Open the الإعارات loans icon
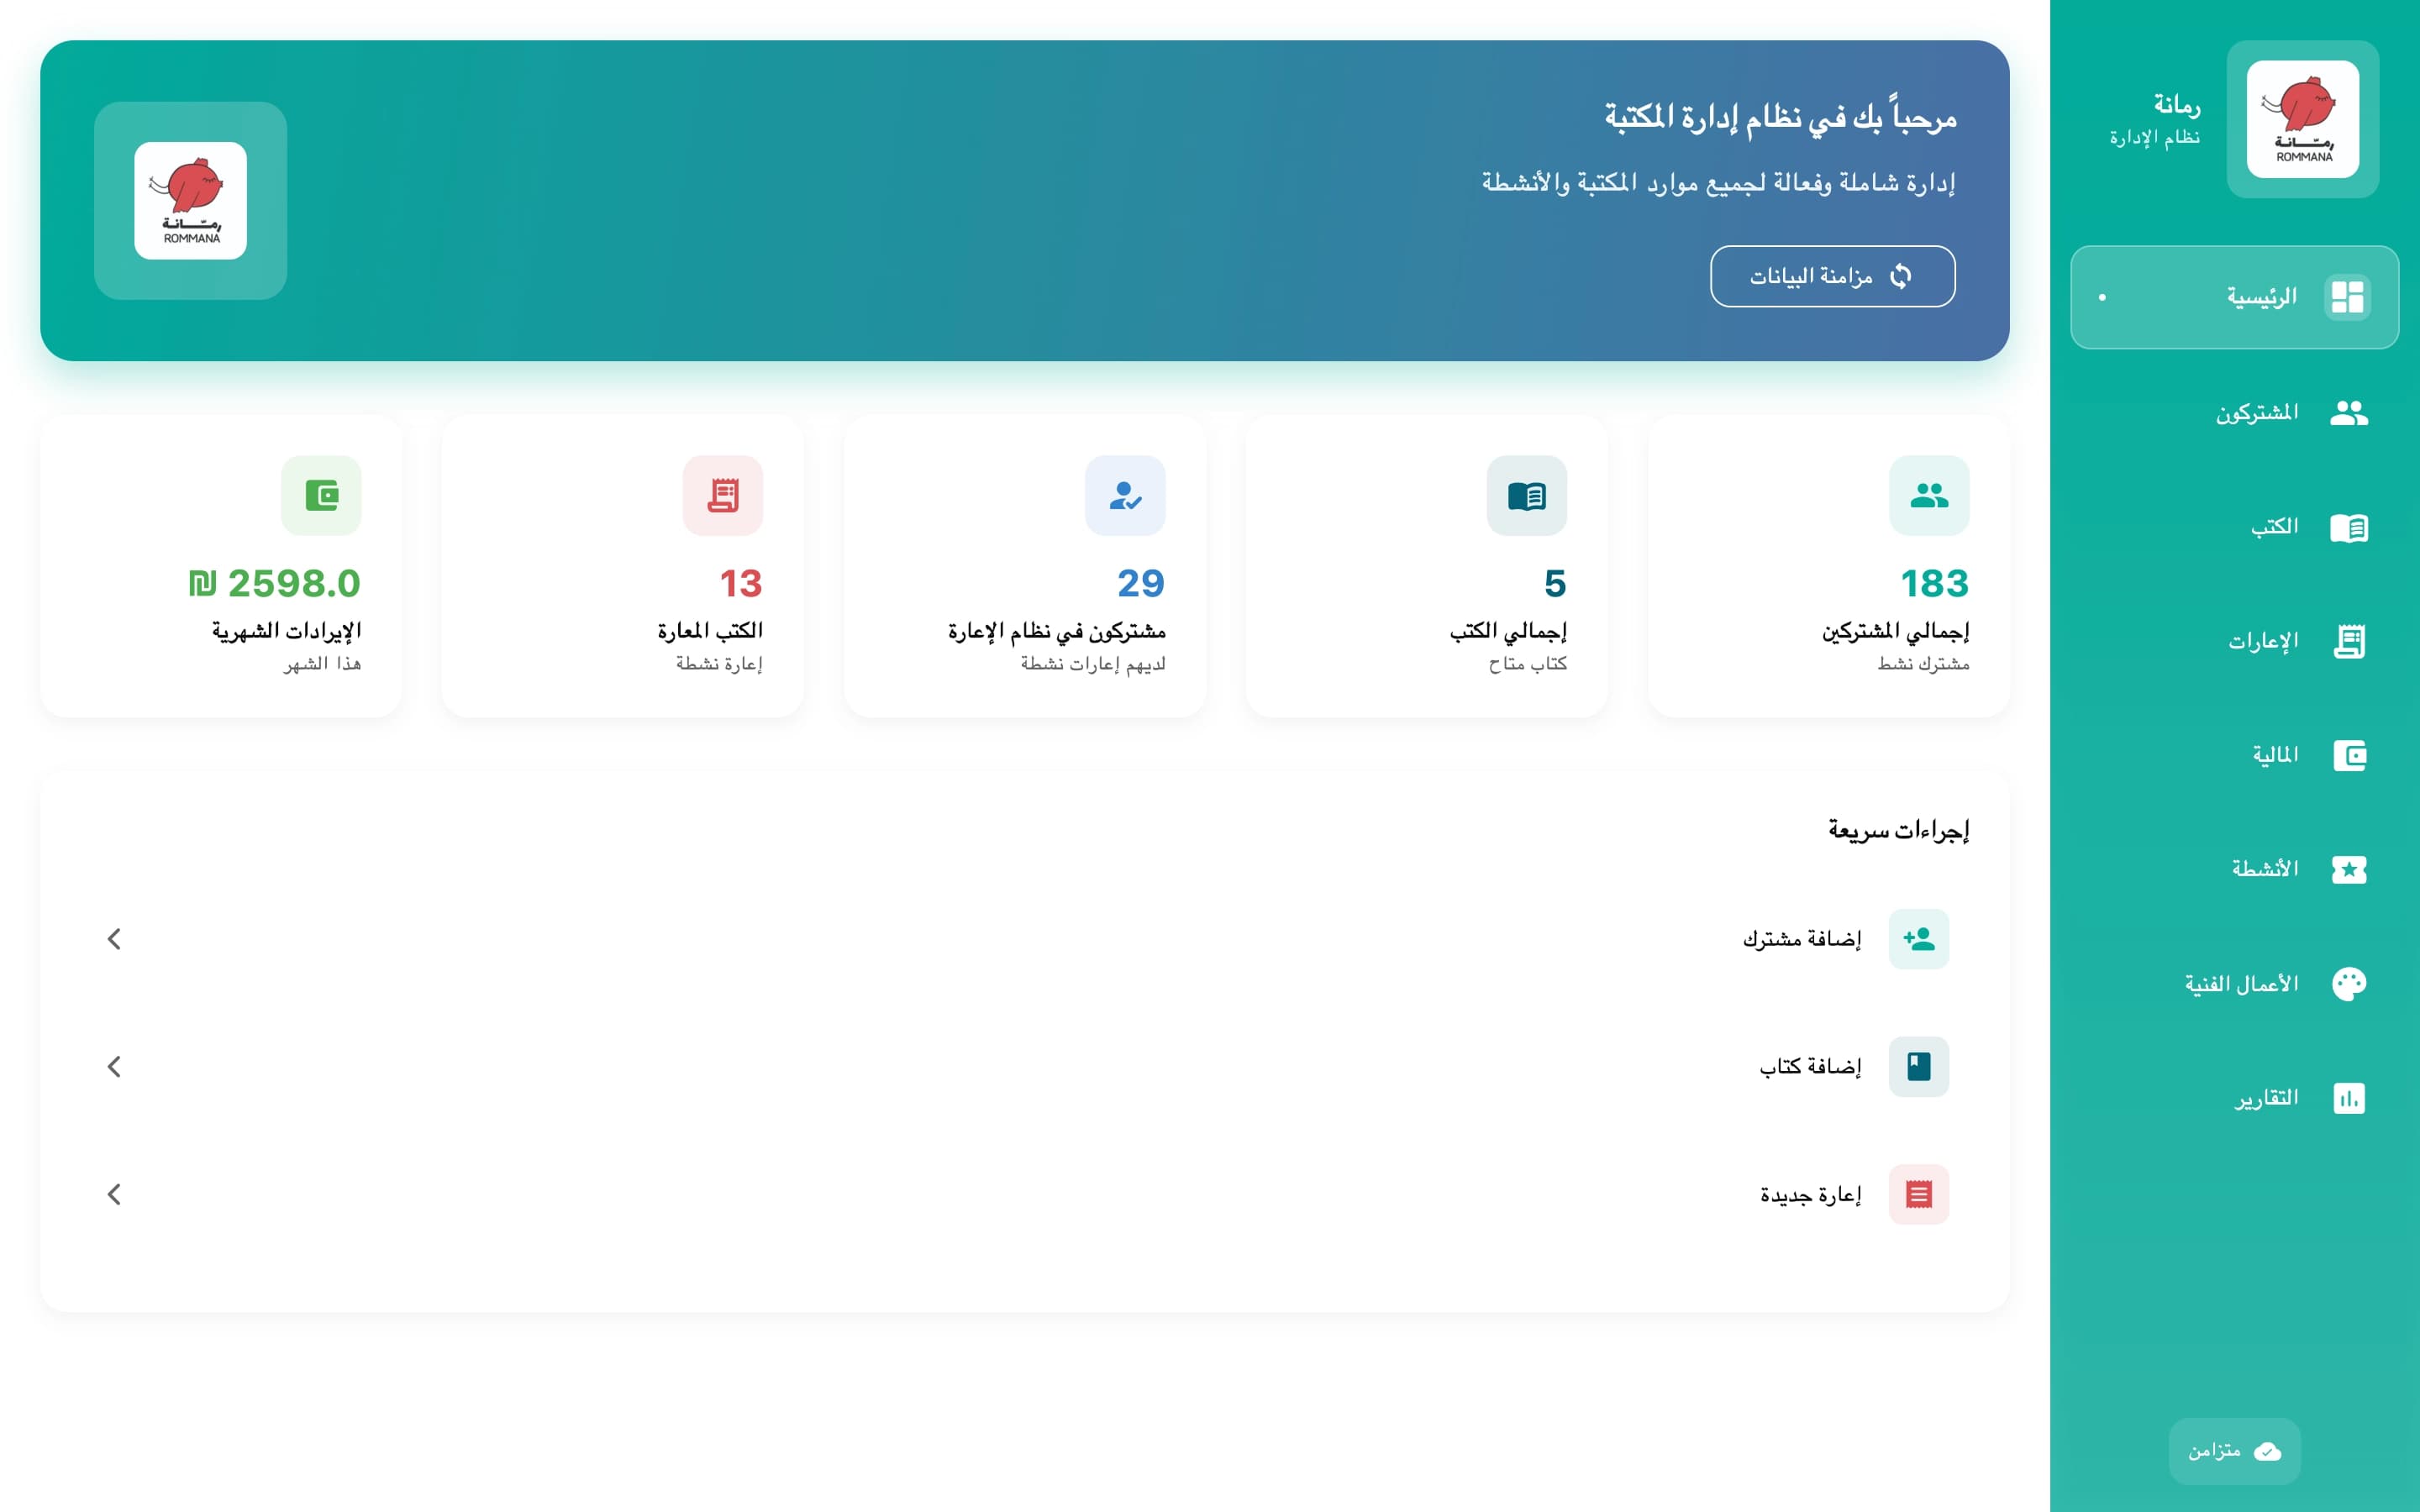Screen dimensions: 2420x1512 (x=2351, y=640)
